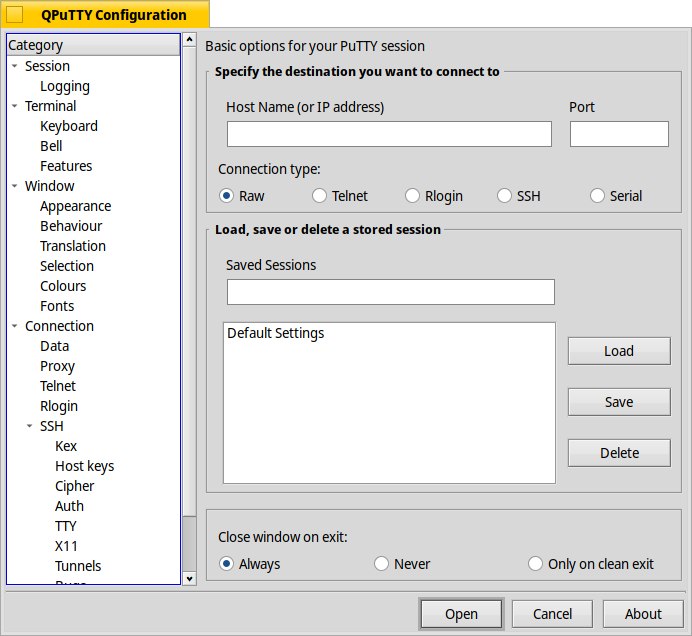Screen dimensions: 692x636
Task: Open the Features category
Action: [66, 166]
